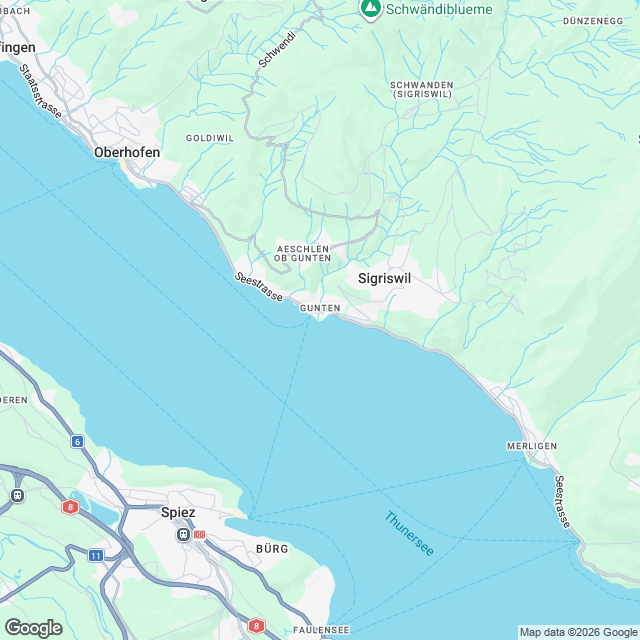Viewport: 640px width, 640px height.
Task: Click the Thunersee lake label
Action: click(x=409, y=533)
